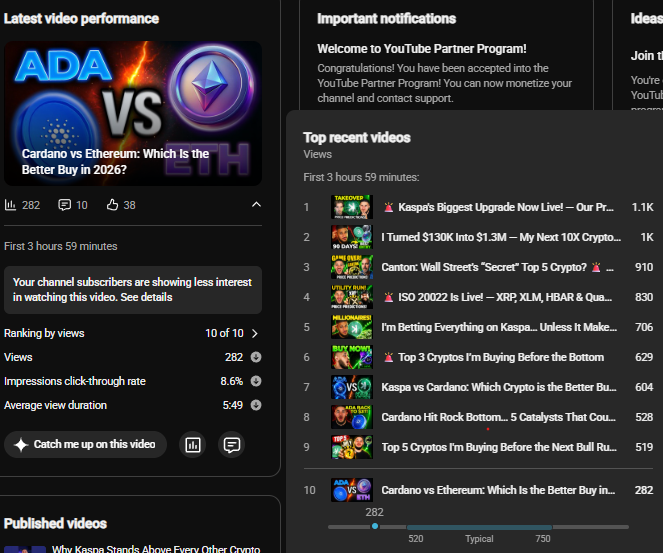Open video comments icon button
Screen dimensions: 663x553
(232, 445)
